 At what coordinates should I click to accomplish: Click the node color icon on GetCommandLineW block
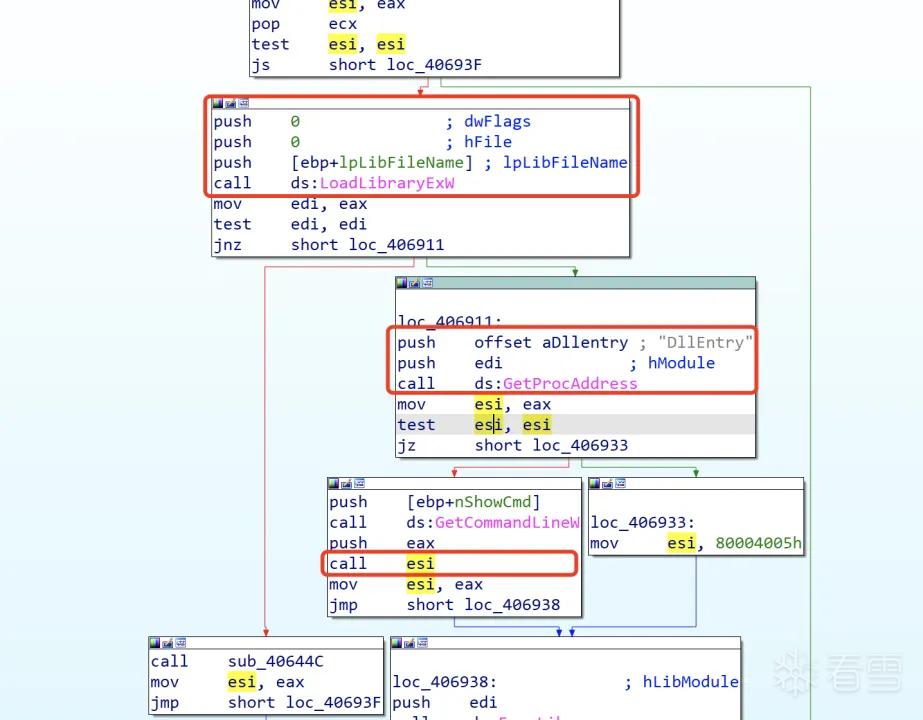point(334,484)
